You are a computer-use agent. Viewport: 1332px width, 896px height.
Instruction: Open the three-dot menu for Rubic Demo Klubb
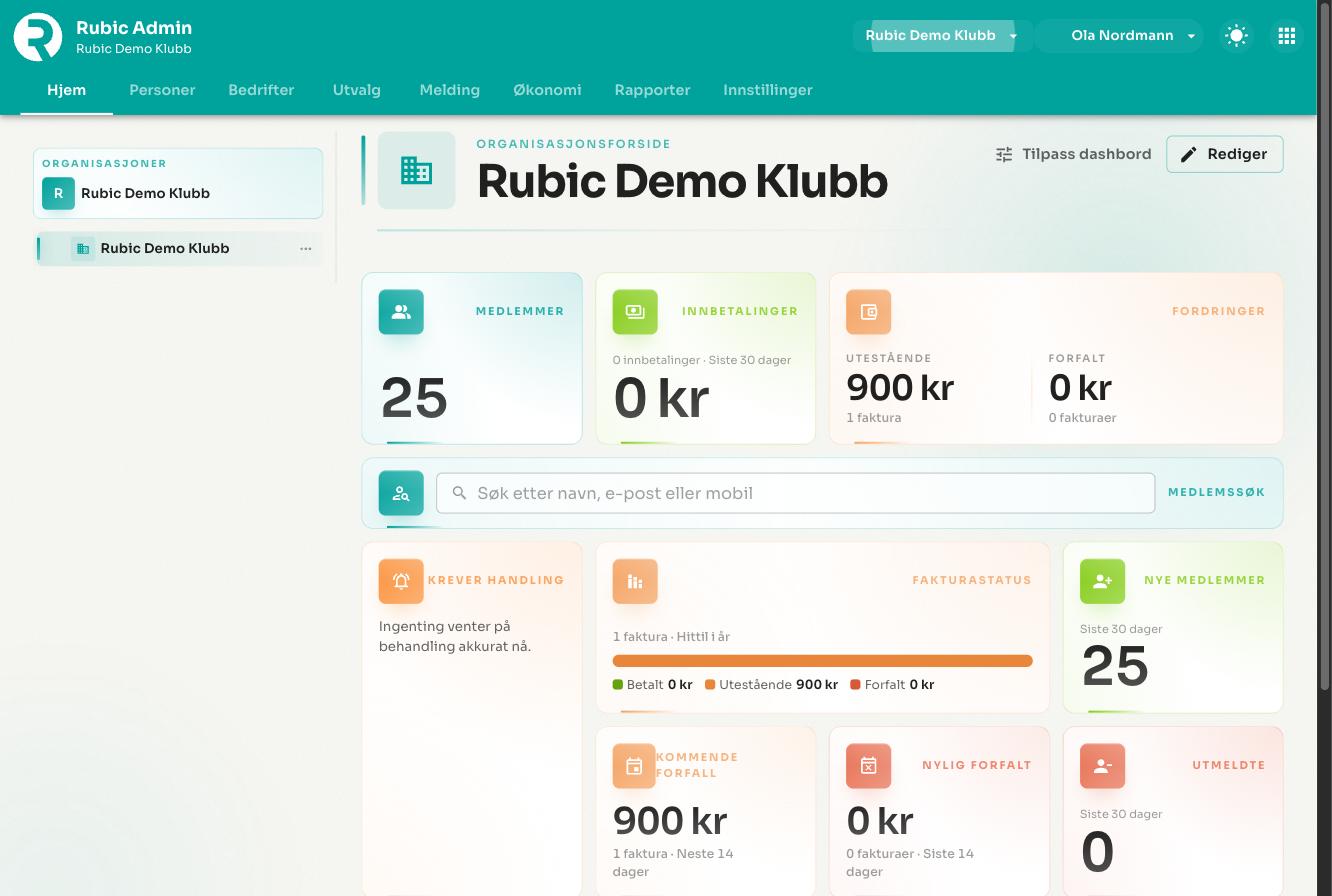coord(306,249)
